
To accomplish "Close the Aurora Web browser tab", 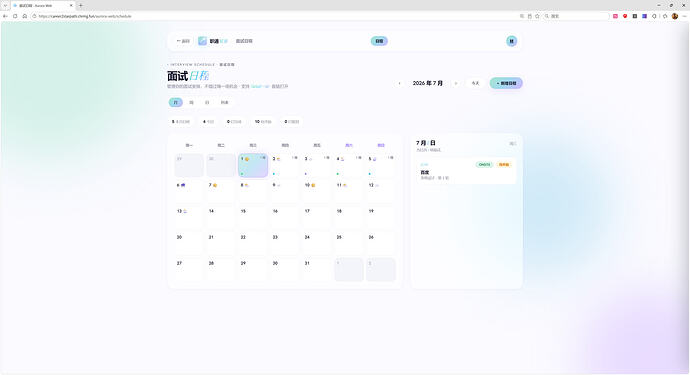I will 71,5.
